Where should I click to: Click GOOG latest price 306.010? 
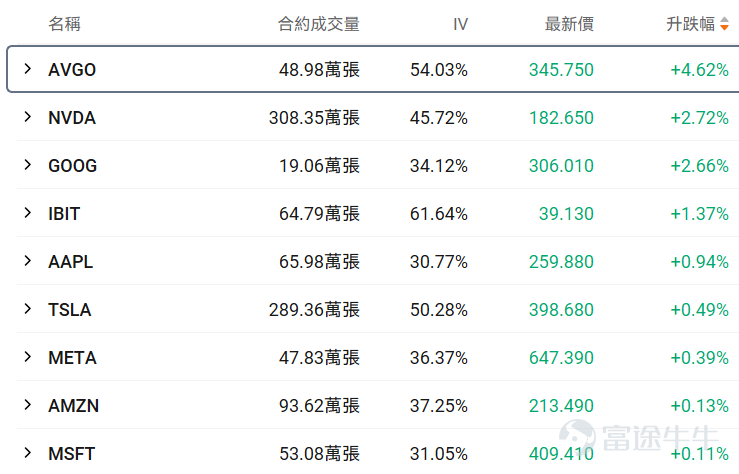[x=561, y=166]
